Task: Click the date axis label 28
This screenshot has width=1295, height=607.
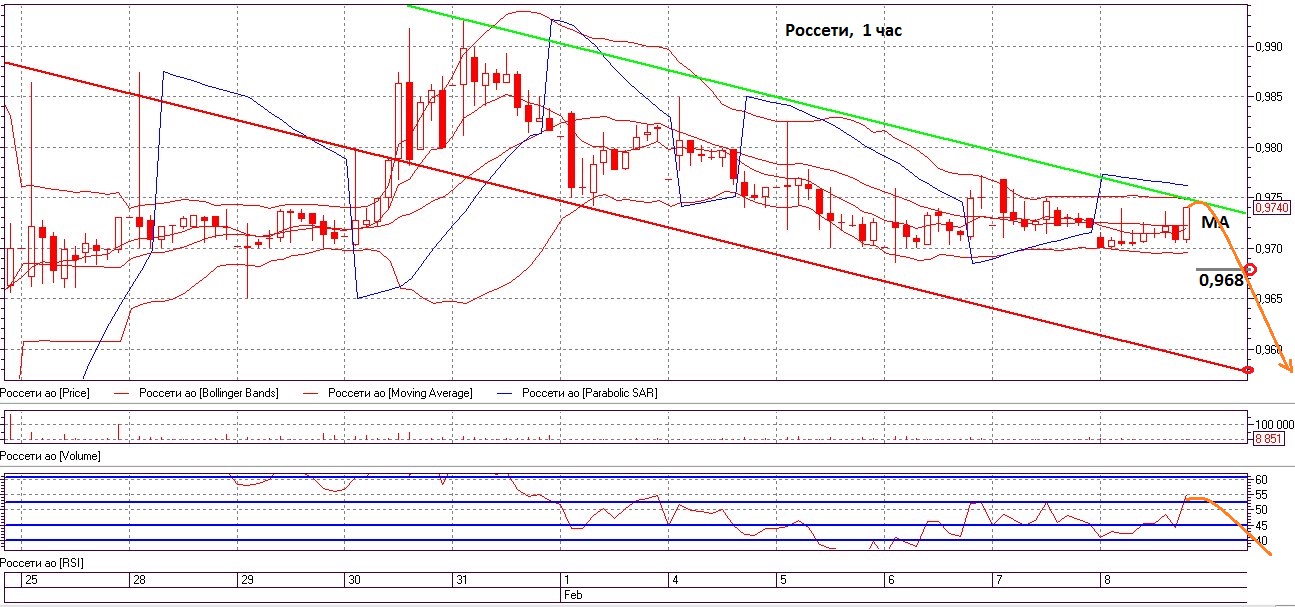Action: [x=139, y=580]
